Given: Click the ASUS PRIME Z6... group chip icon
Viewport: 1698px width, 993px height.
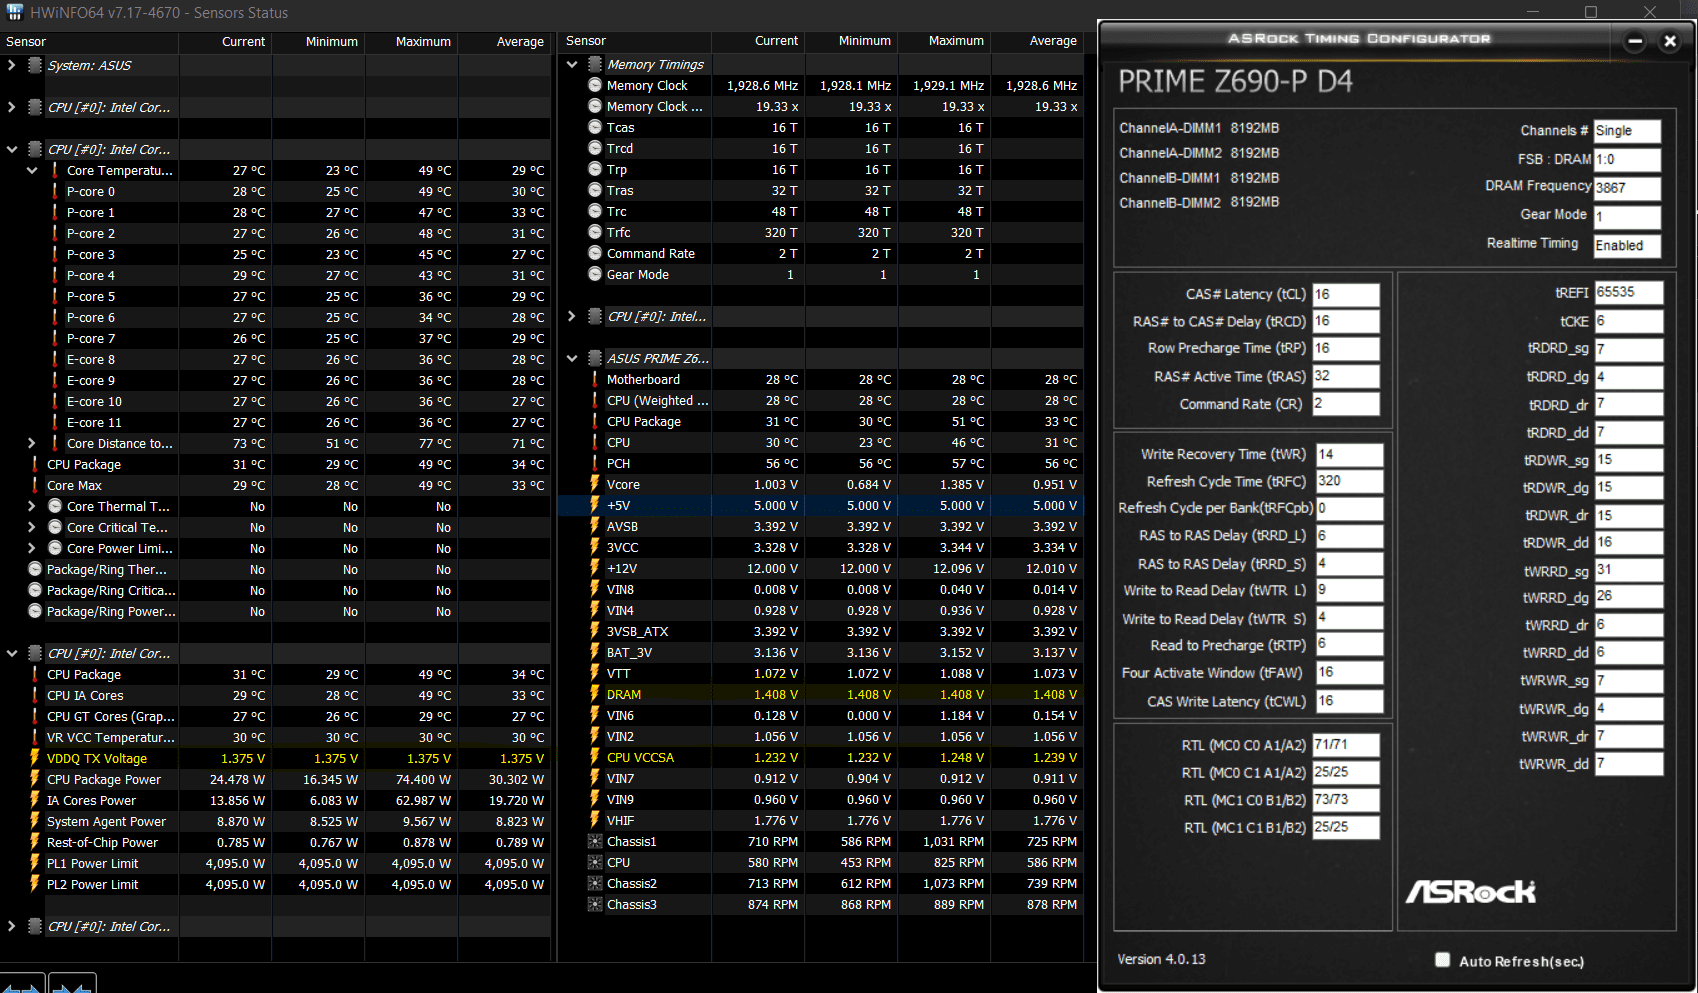Looking at the screenshot, I should pyautogui.click(x=595, y=358).
